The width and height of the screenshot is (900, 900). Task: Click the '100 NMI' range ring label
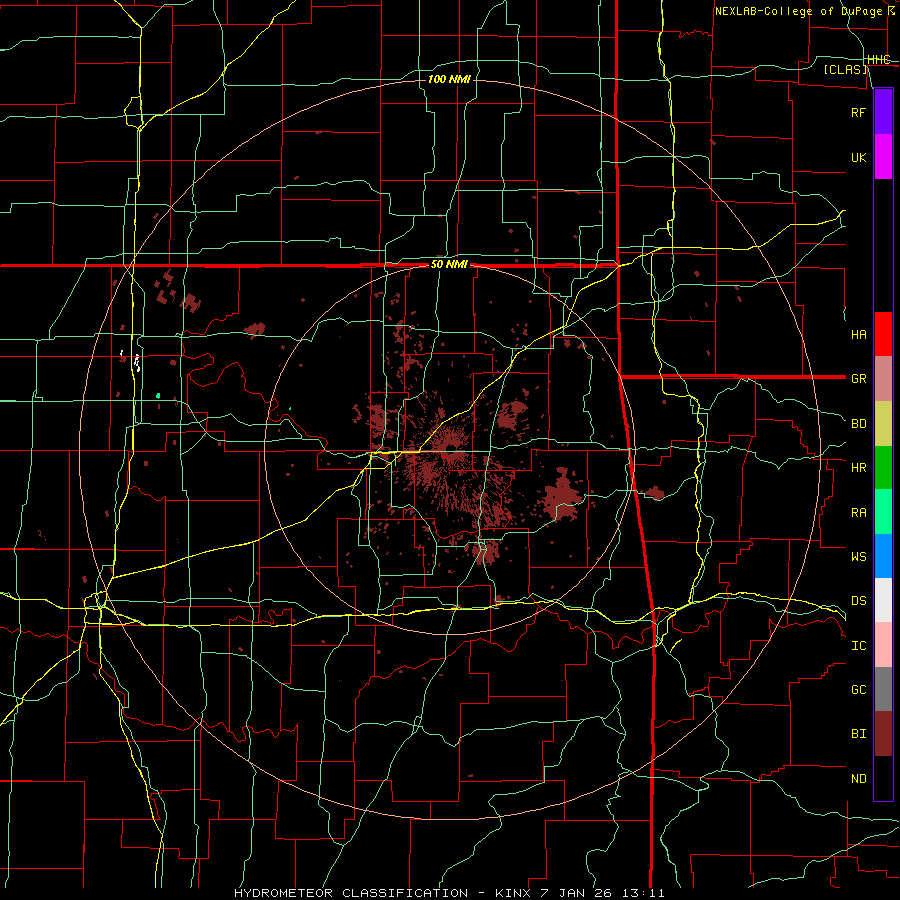point(449,79)
